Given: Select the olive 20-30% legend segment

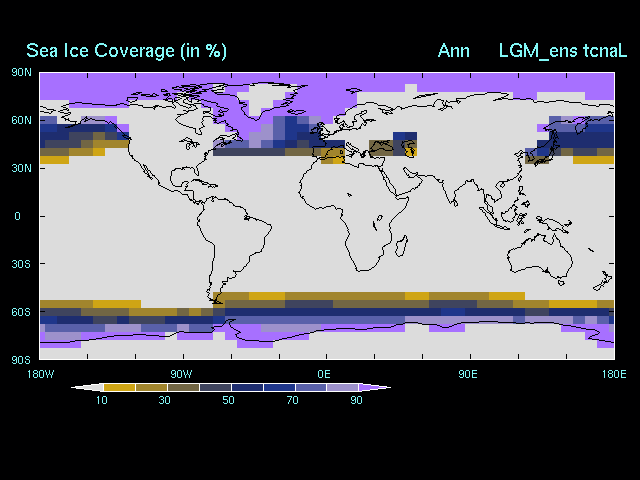Looking at the screenshot, I should point(150,387).
